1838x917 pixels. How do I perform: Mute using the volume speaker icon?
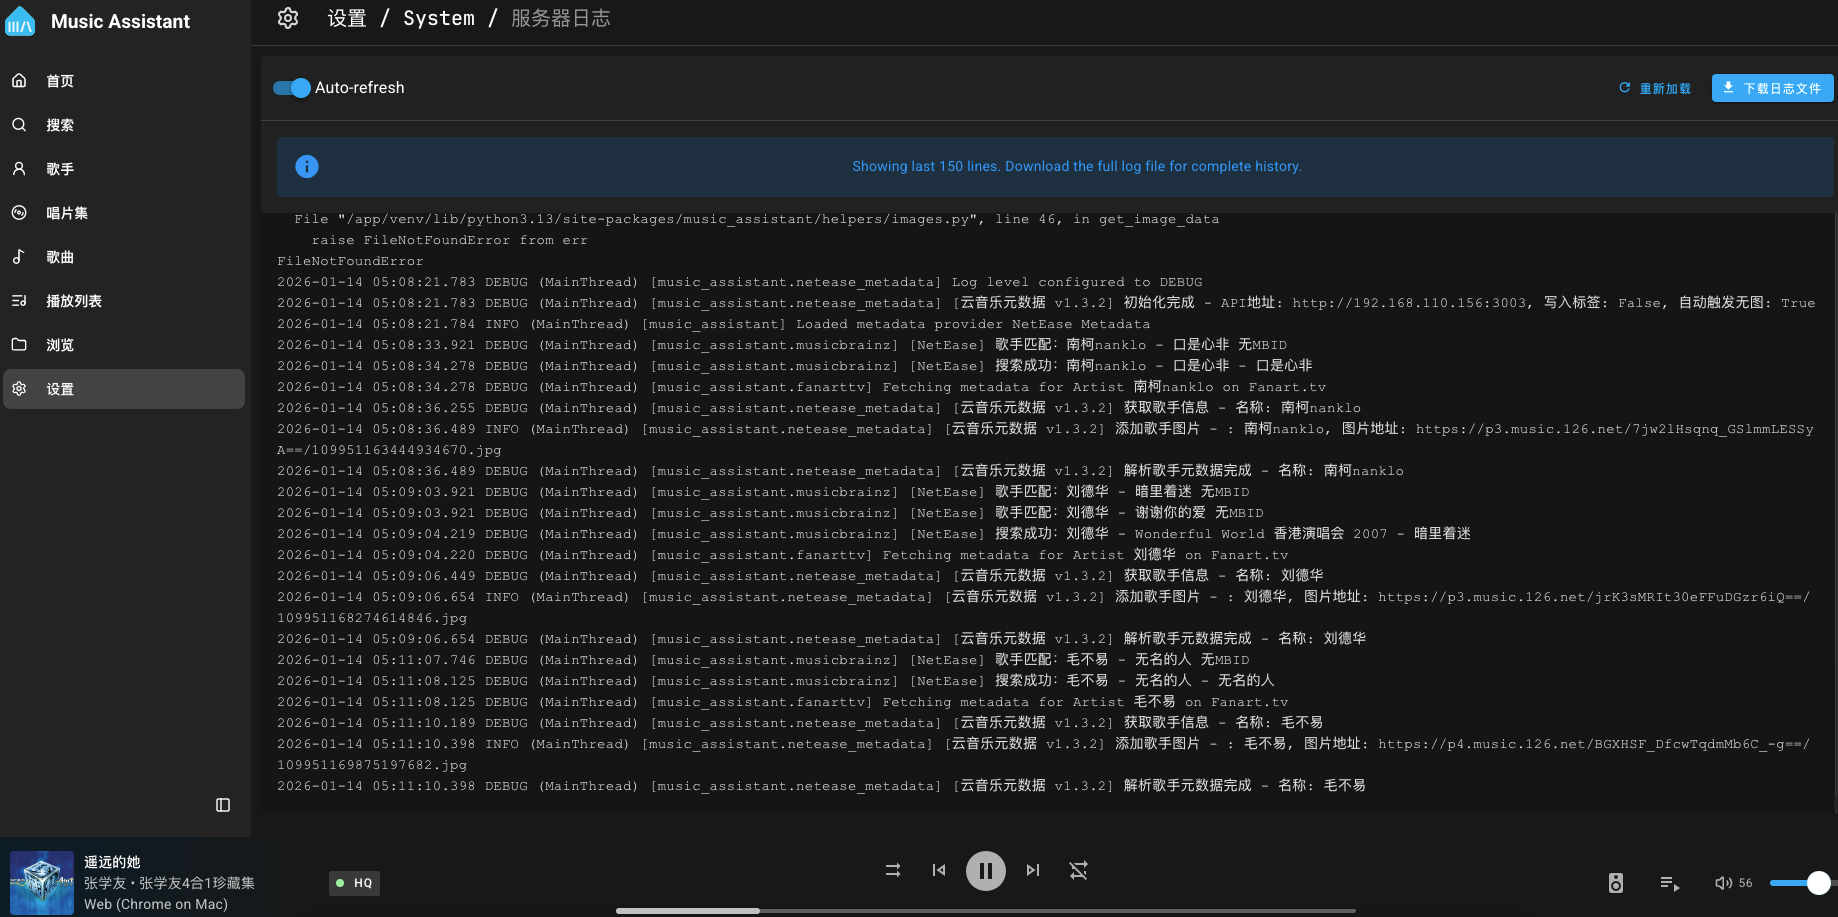pyautogui.click(x=1723, y=883)
